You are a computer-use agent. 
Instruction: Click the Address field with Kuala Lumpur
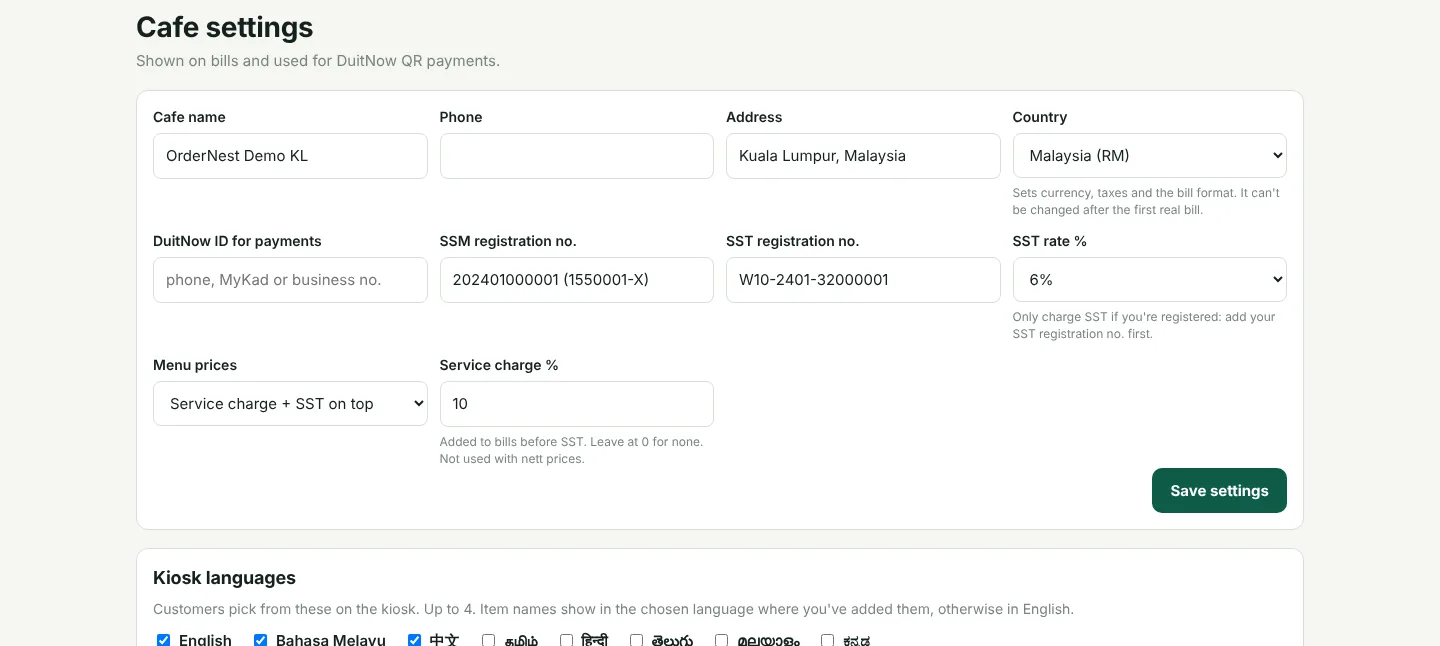pos(863,156)
